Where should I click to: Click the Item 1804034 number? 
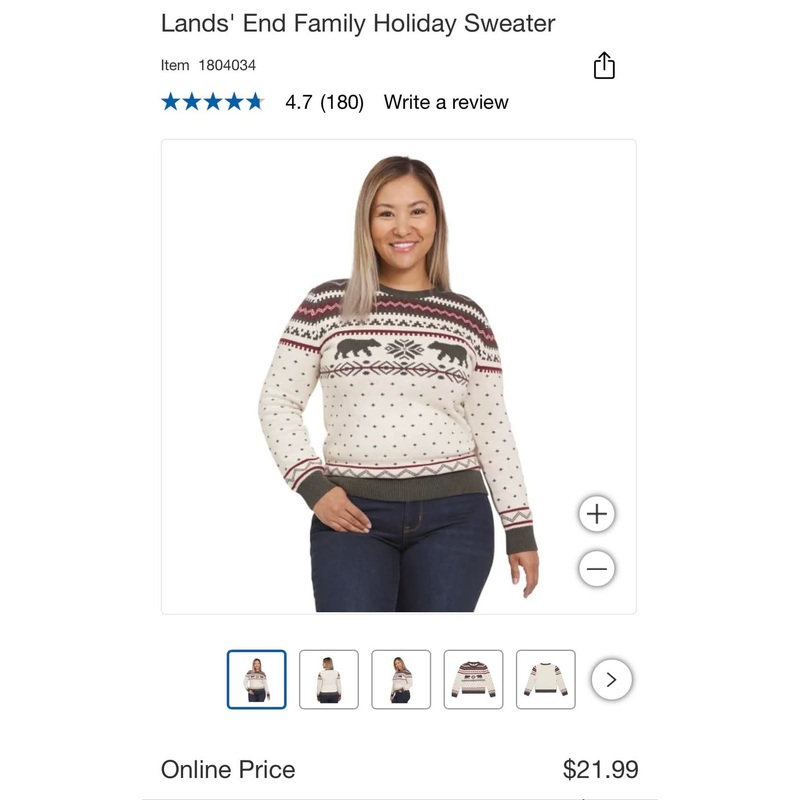point(208,65)
